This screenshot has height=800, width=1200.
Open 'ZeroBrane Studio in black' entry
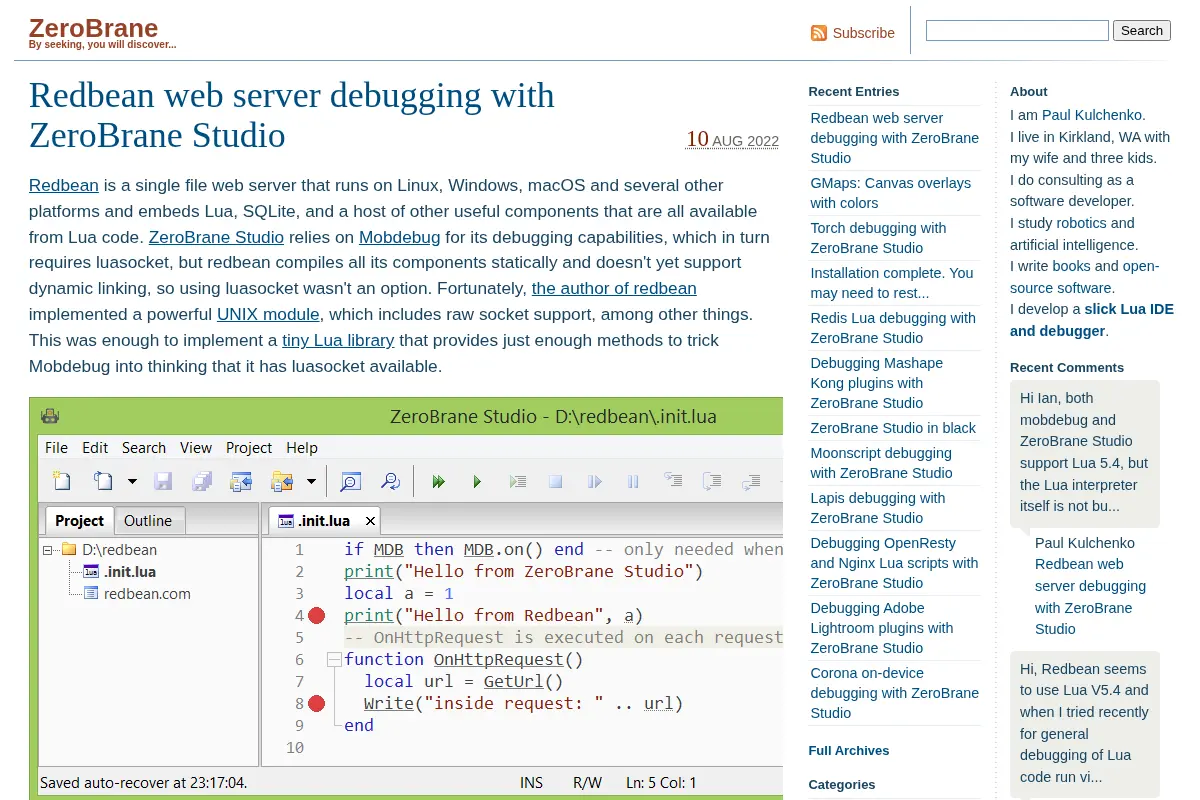[893, 428]
